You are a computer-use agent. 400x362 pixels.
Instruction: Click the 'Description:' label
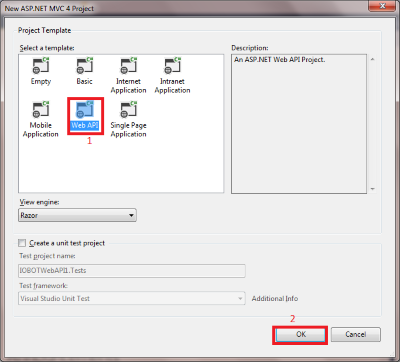pos(250,48)
